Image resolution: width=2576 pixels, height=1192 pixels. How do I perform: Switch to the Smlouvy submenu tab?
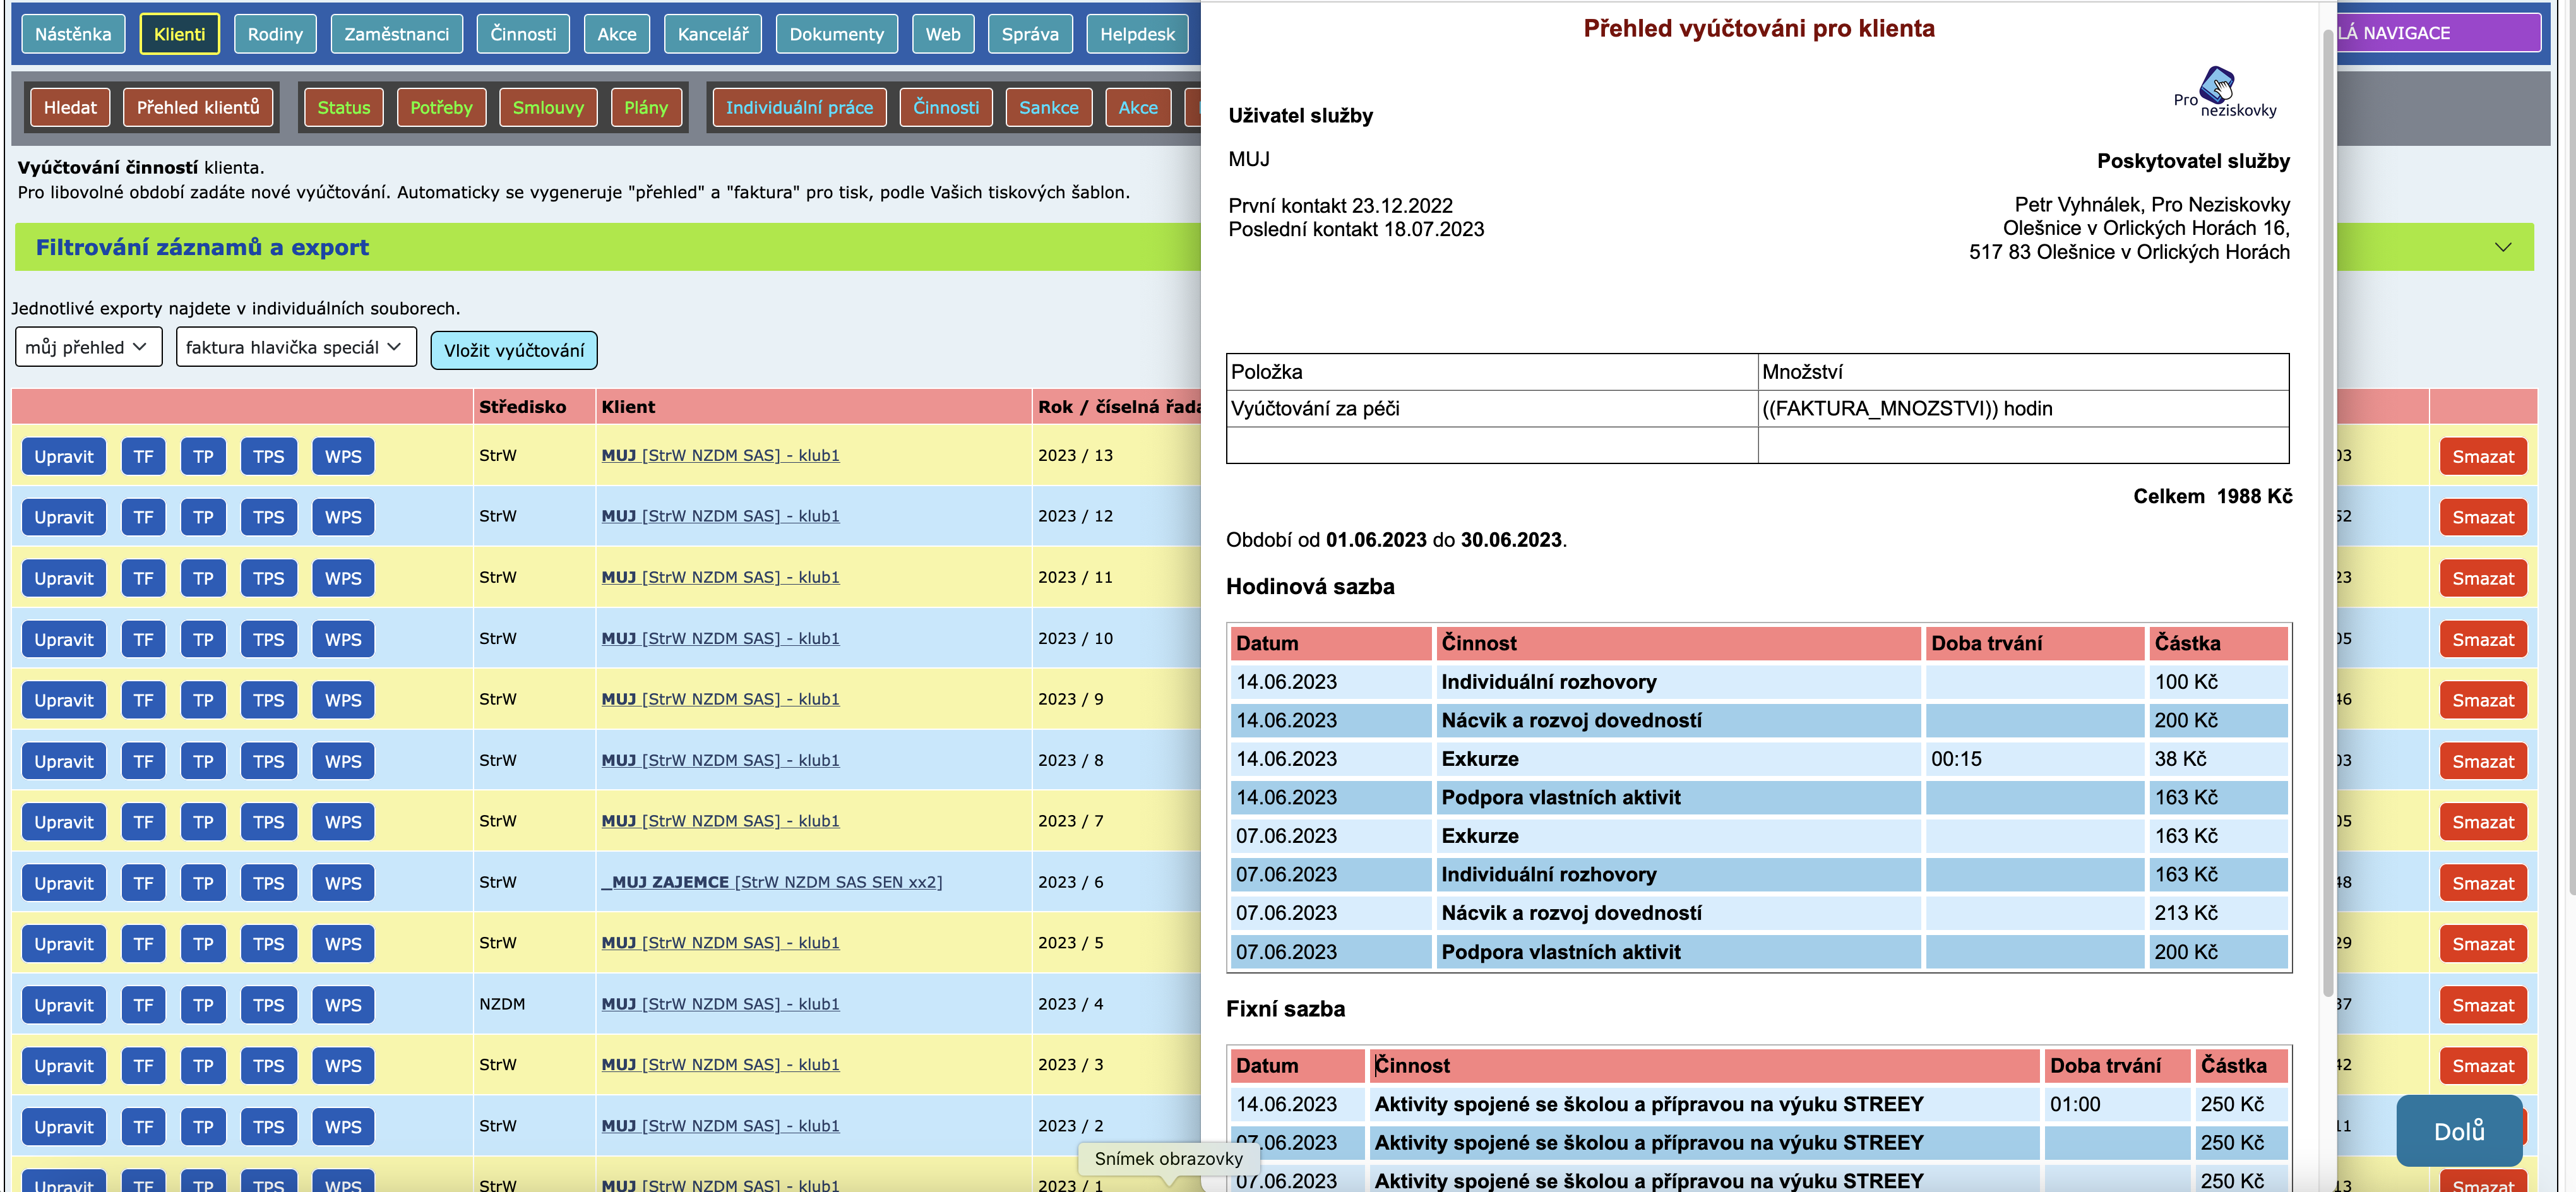[x=547, y=107]
